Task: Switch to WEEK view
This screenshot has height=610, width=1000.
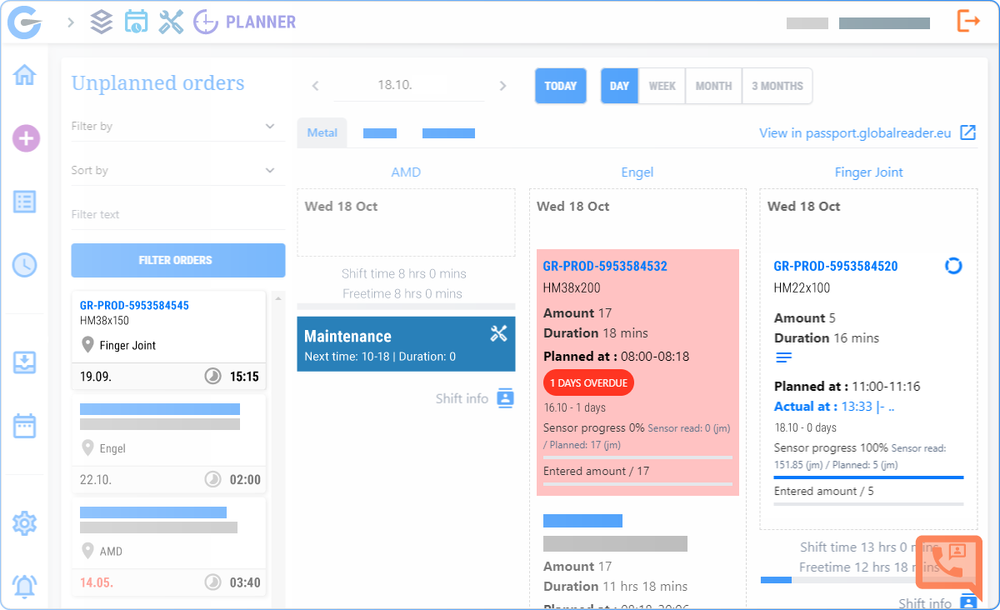Action: (x=662, y=86)
